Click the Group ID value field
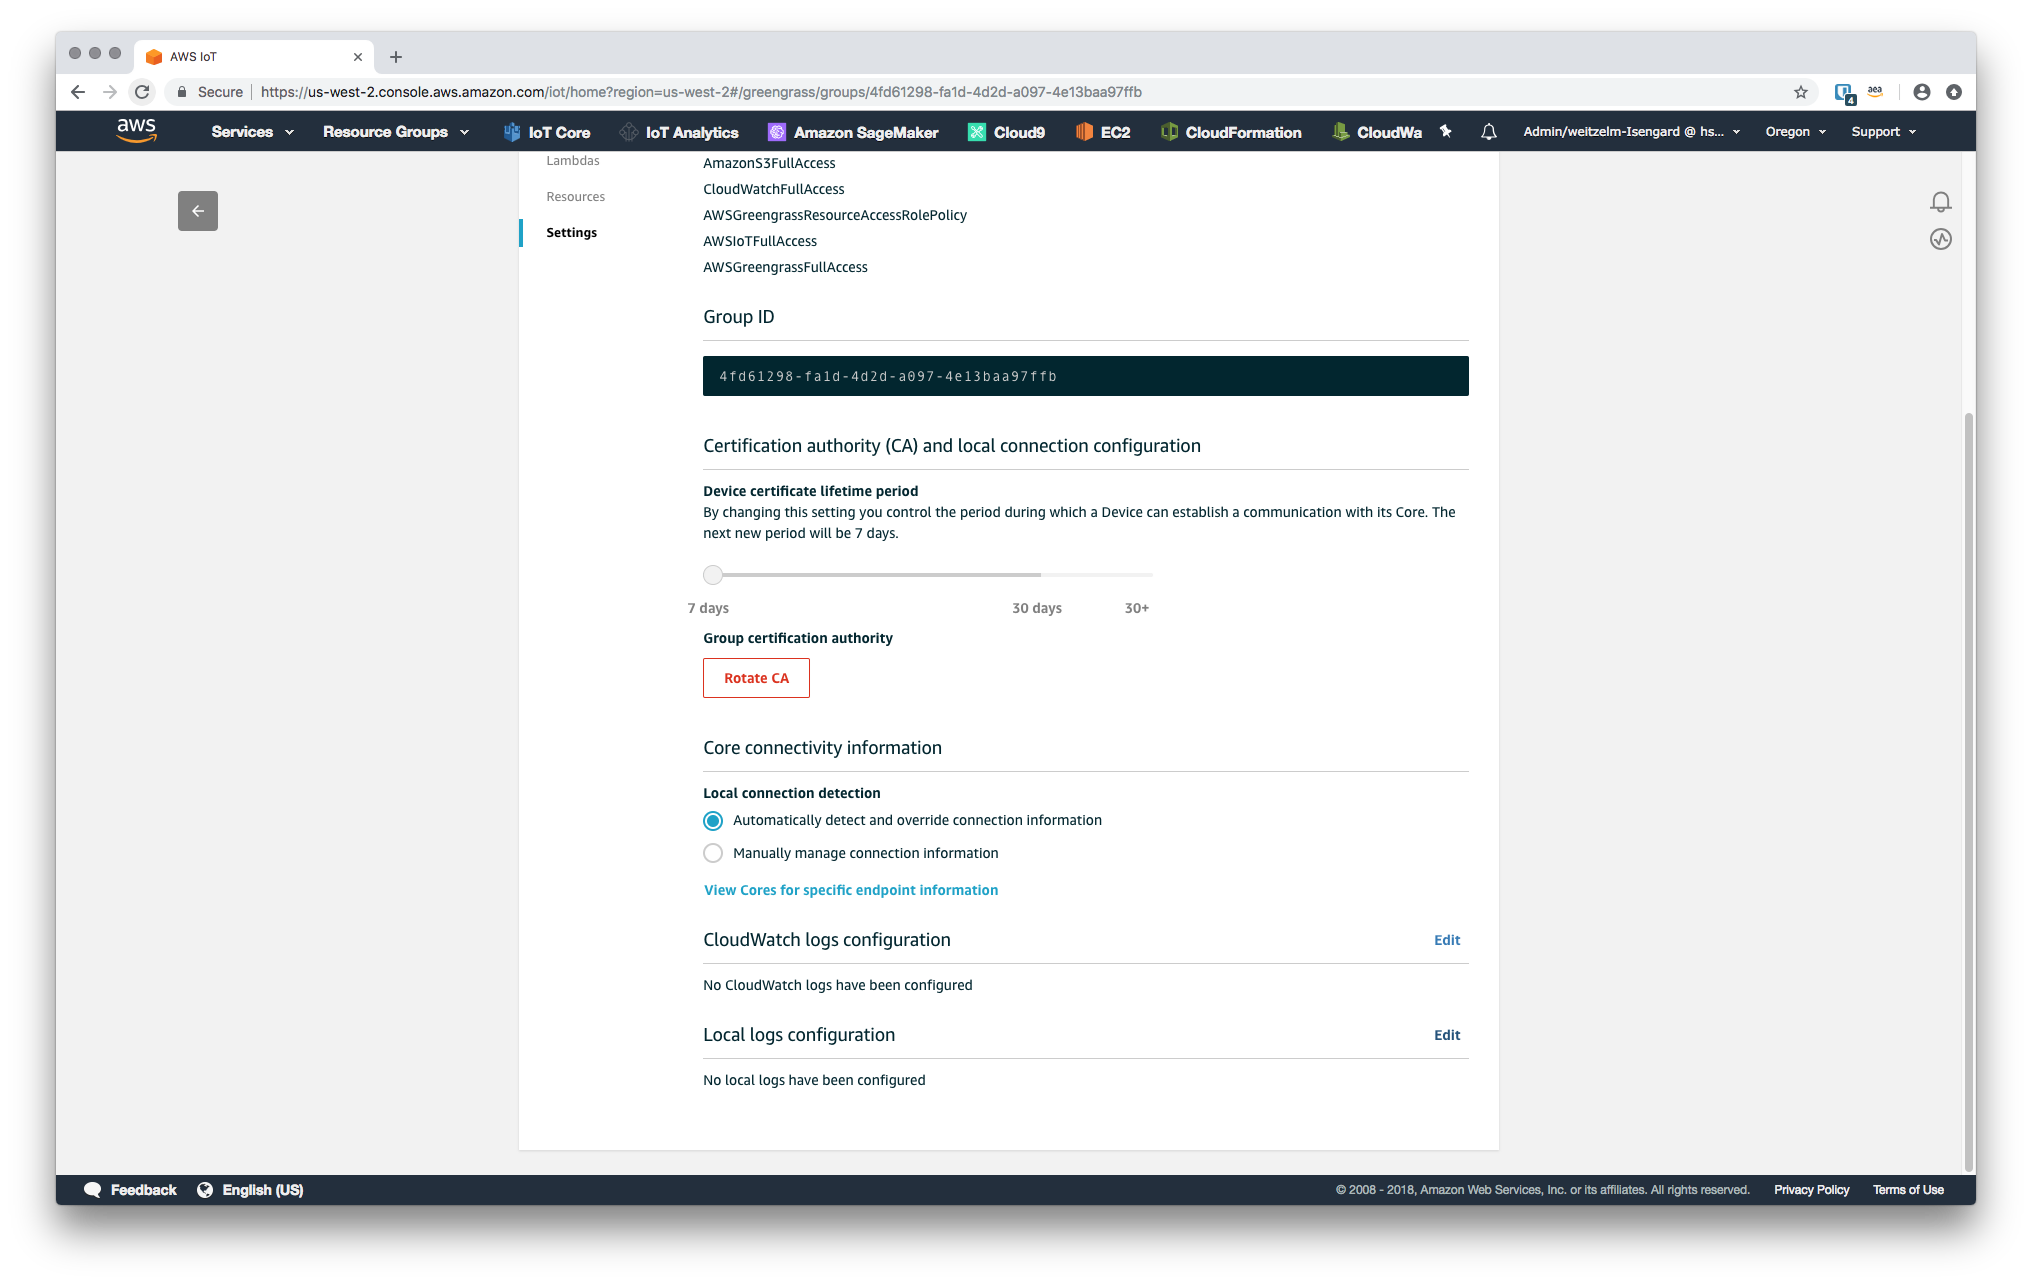The width and height of the screenshot is (2032, 1285). tap(1086, 376)
